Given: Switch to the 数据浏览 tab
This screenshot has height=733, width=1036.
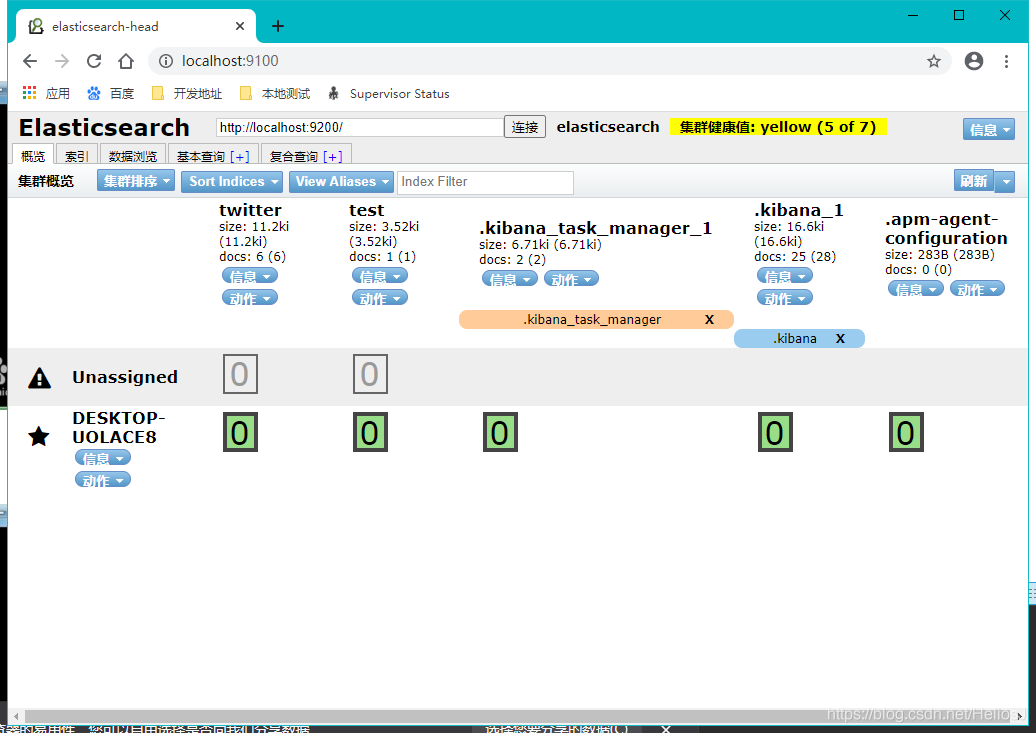Looking at the screenshot, I should 133,156.
